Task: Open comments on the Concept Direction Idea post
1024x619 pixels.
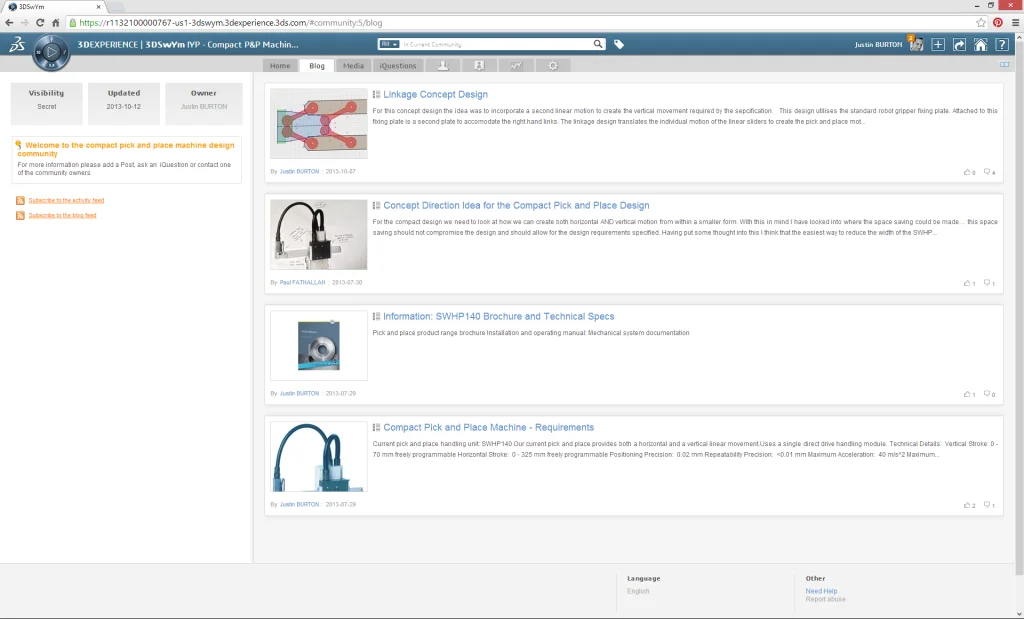Action: coord(987,283)
